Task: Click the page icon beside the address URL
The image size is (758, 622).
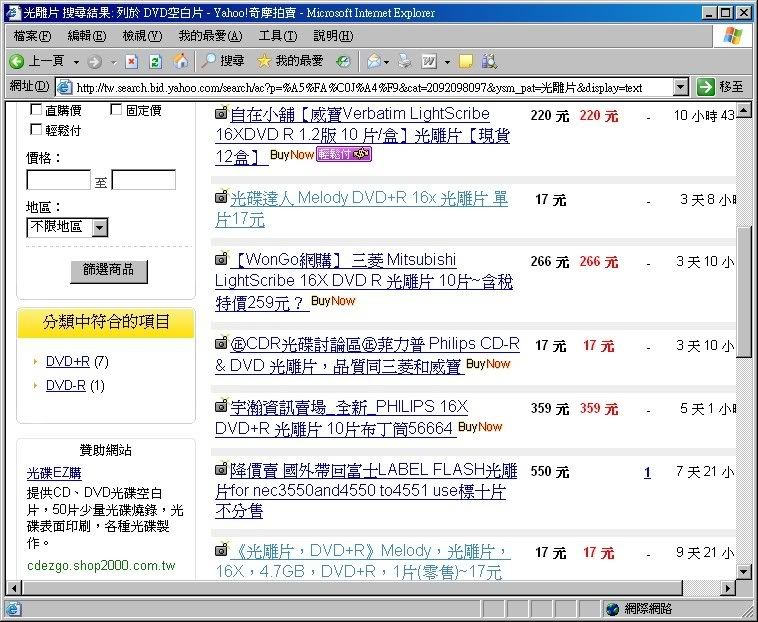Action: pos(64,87)
